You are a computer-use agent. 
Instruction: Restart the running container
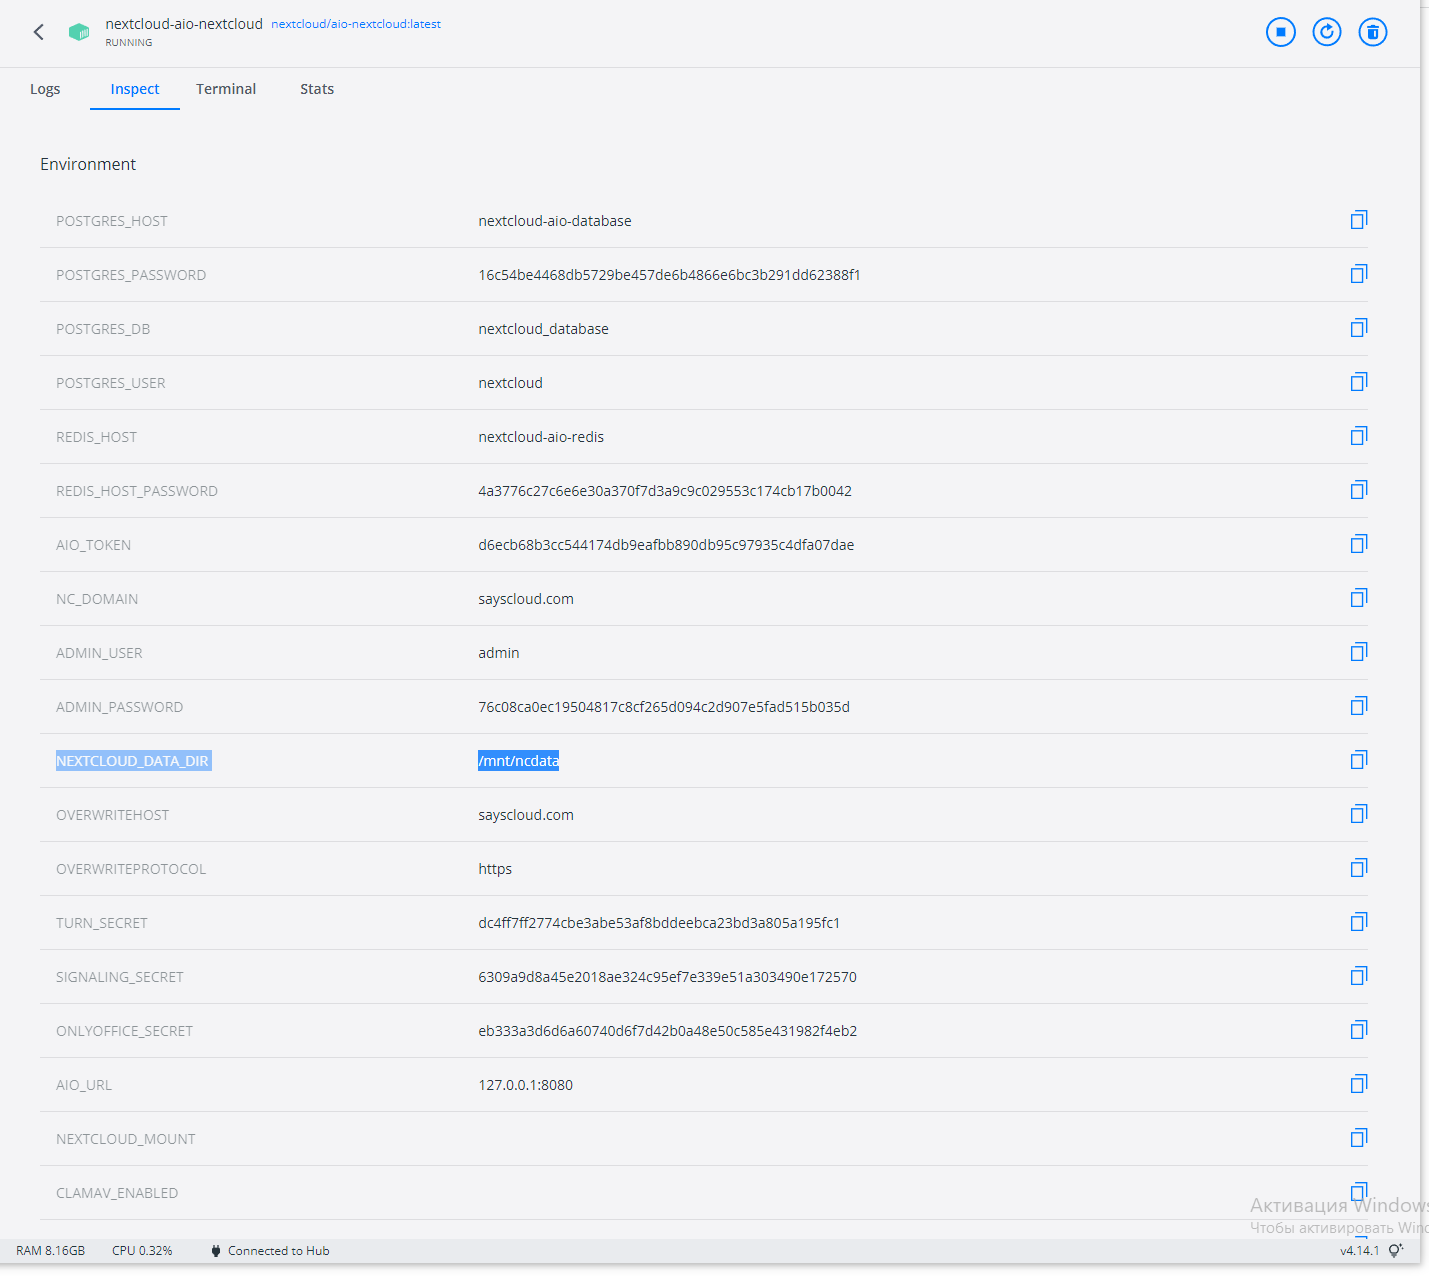click(1327, 32)
